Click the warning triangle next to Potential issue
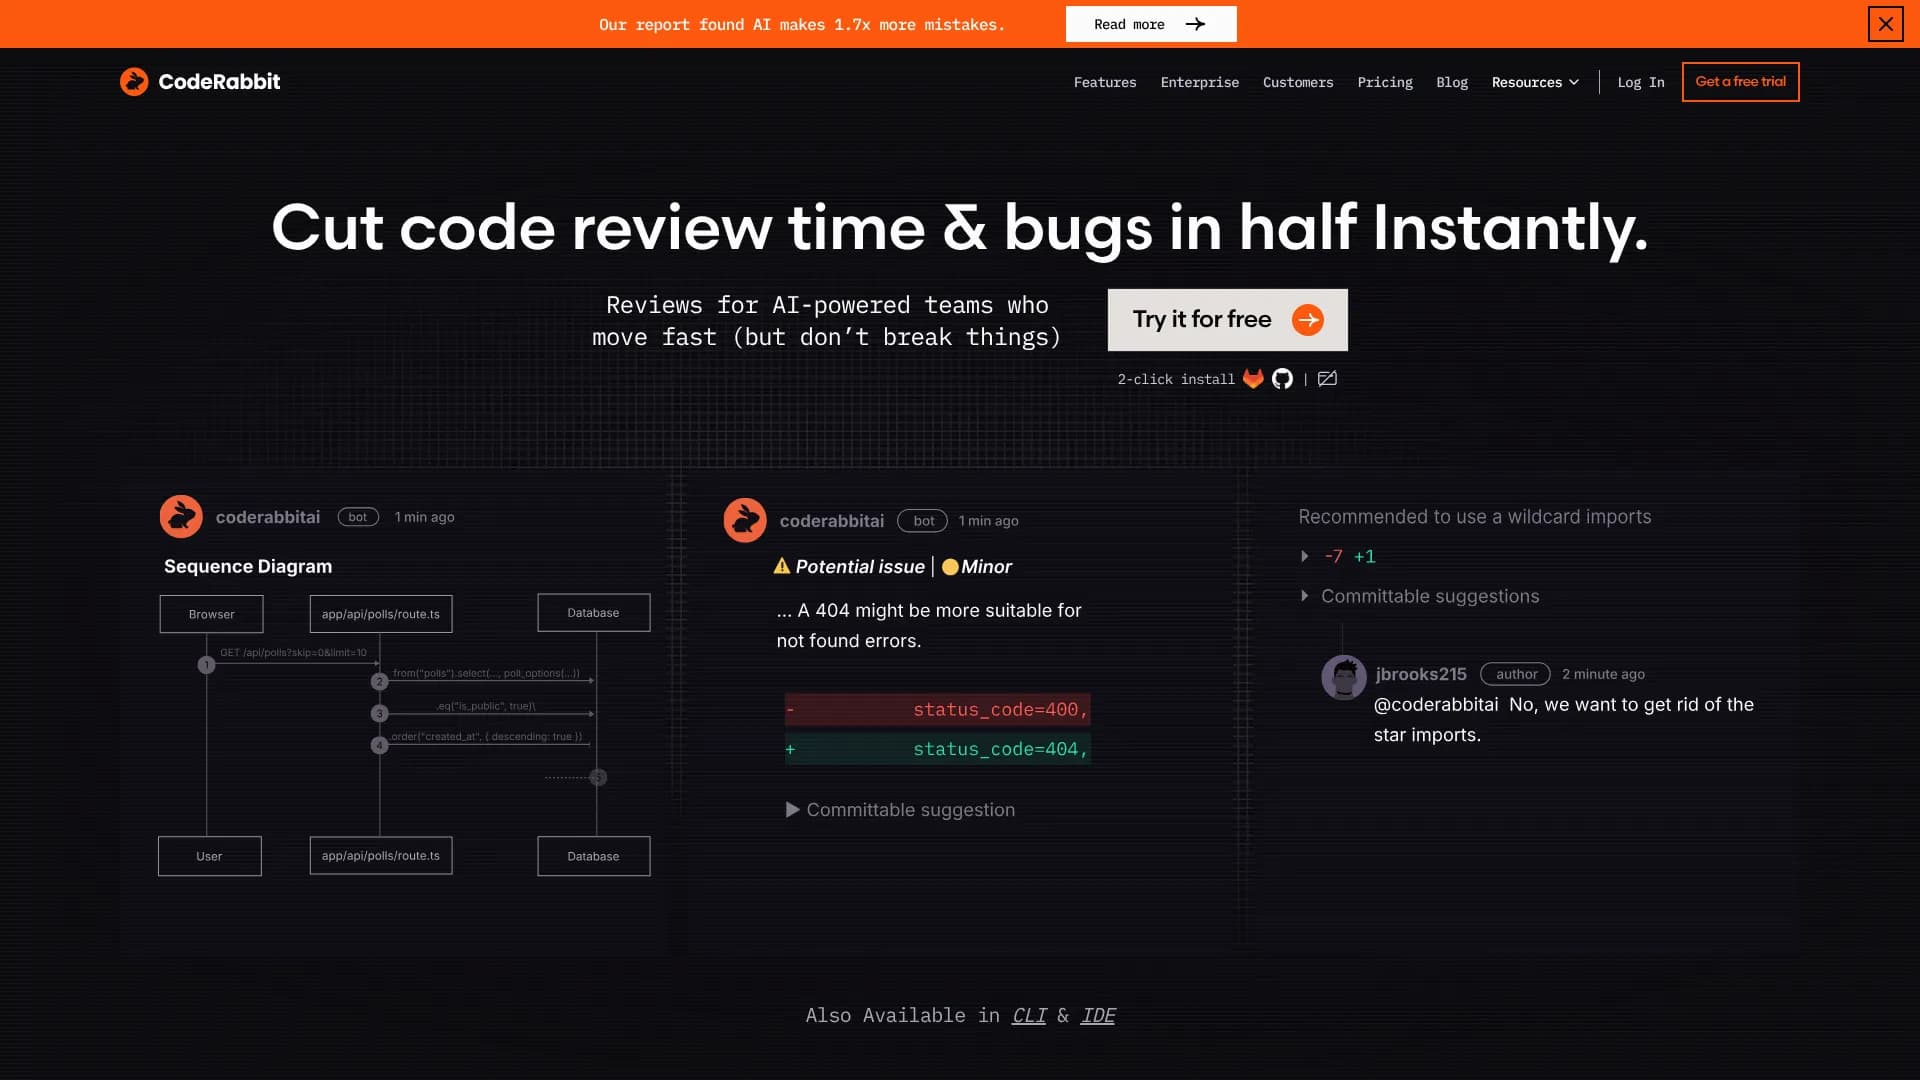The height and width of the screenshot is (1080, 1920). point(782,566)
